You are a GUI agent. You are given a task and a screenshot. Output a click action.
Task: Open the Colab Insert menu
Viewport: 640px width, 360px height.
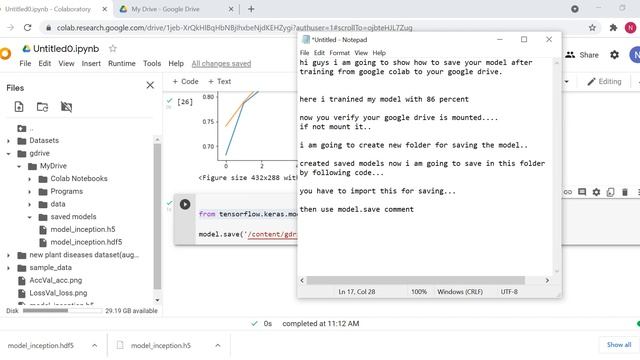click(91, 63)
